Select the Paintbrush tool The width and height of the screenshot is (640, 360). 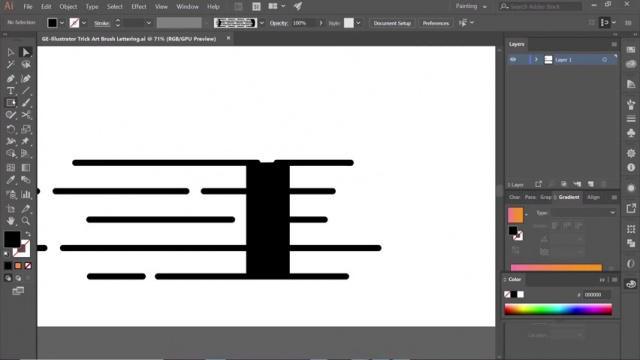pyautogui.click(x=26, y=103)
